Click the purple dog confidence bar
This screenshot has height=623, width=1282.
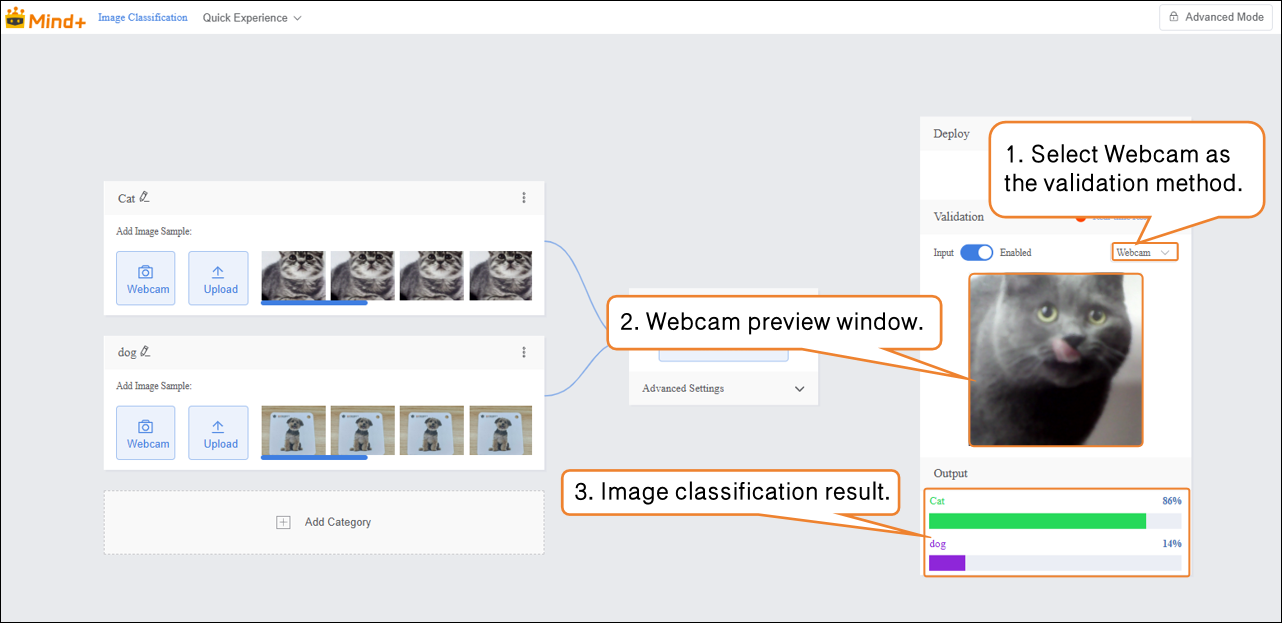click(x=946, y=563)
